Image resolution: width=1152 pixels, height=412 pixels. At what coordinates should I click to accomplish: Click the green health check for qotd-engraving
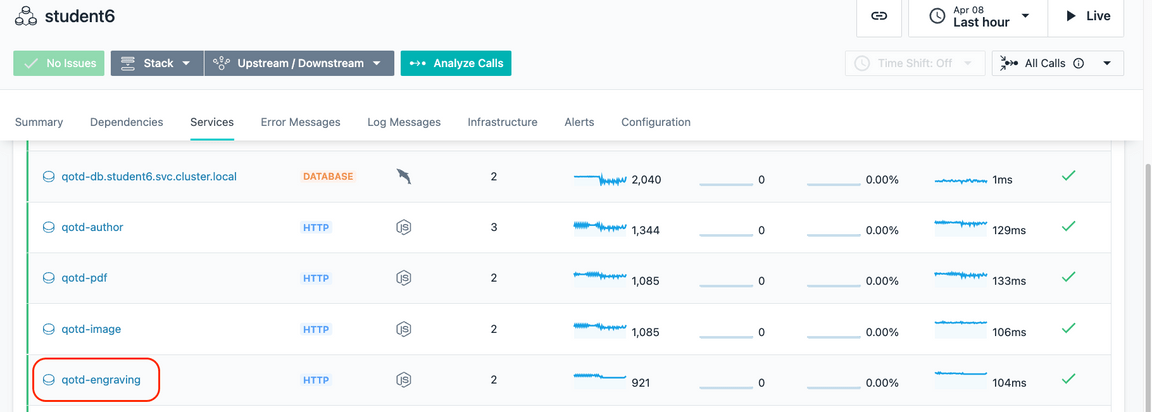point(1069,378)
